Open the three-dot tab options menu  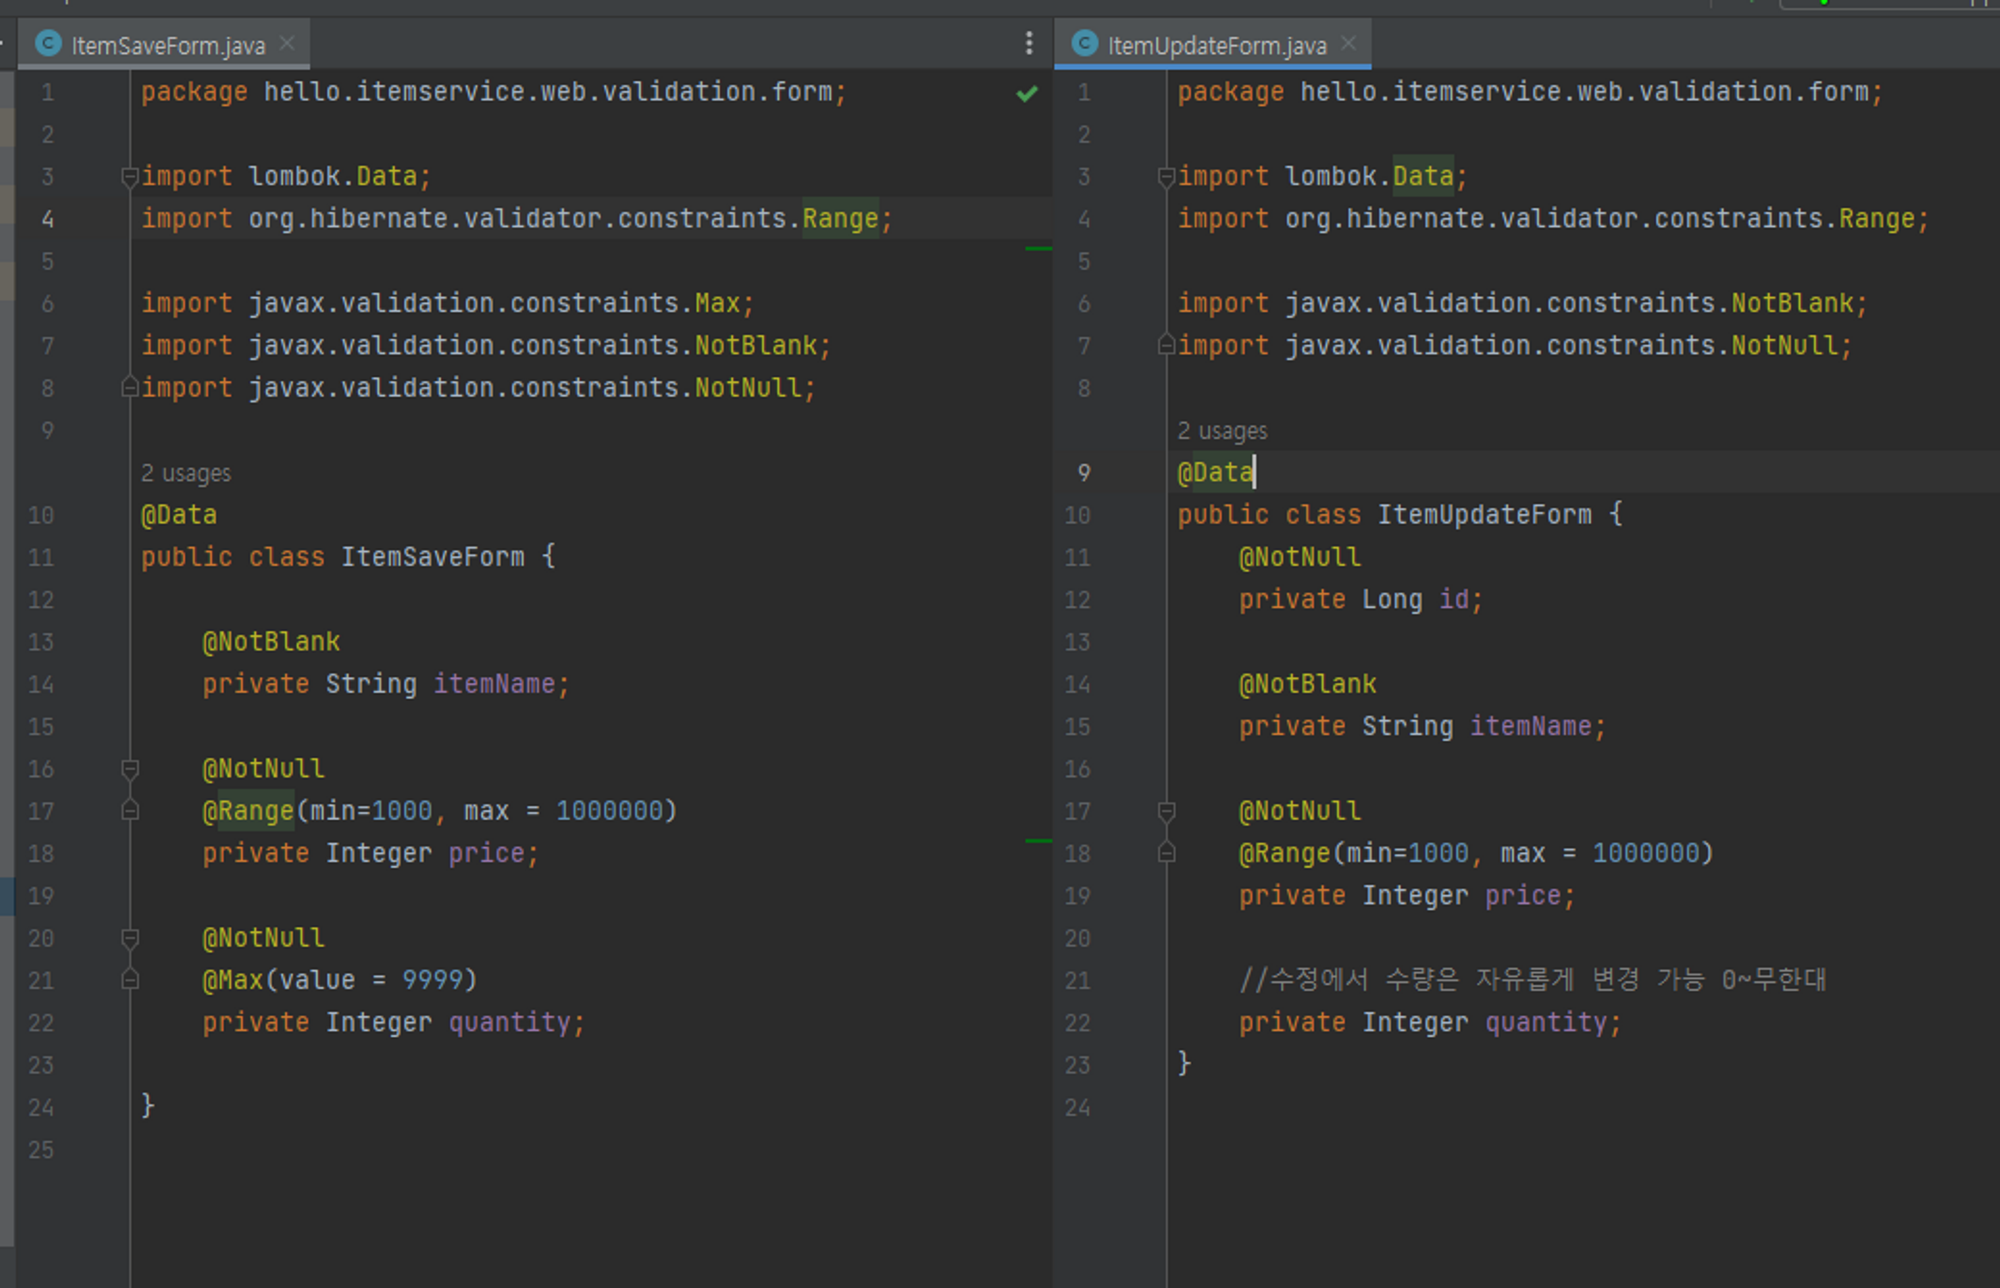(x=1029, y=43)
